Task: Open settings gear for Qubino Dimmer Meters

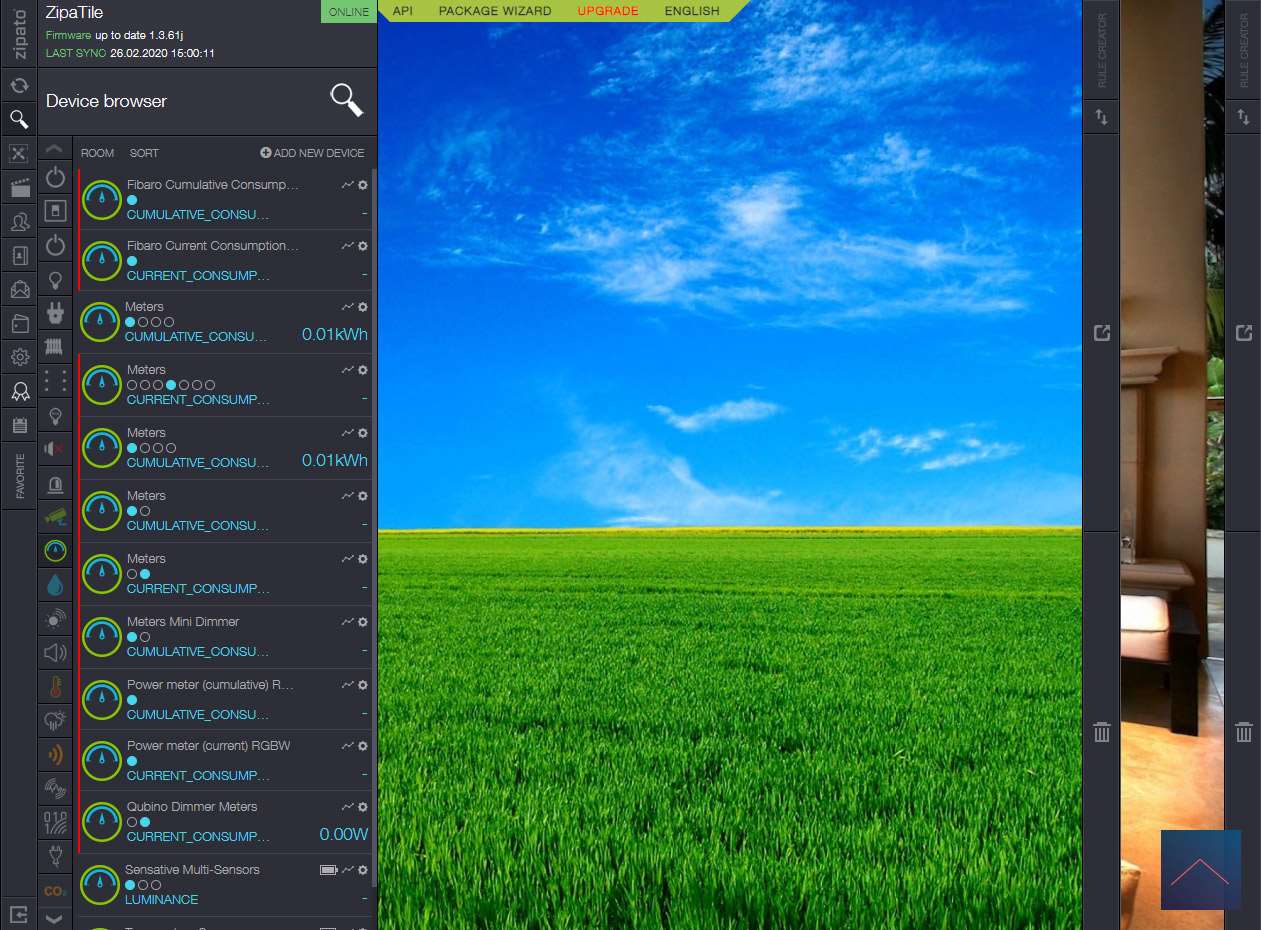Action: 363,807
